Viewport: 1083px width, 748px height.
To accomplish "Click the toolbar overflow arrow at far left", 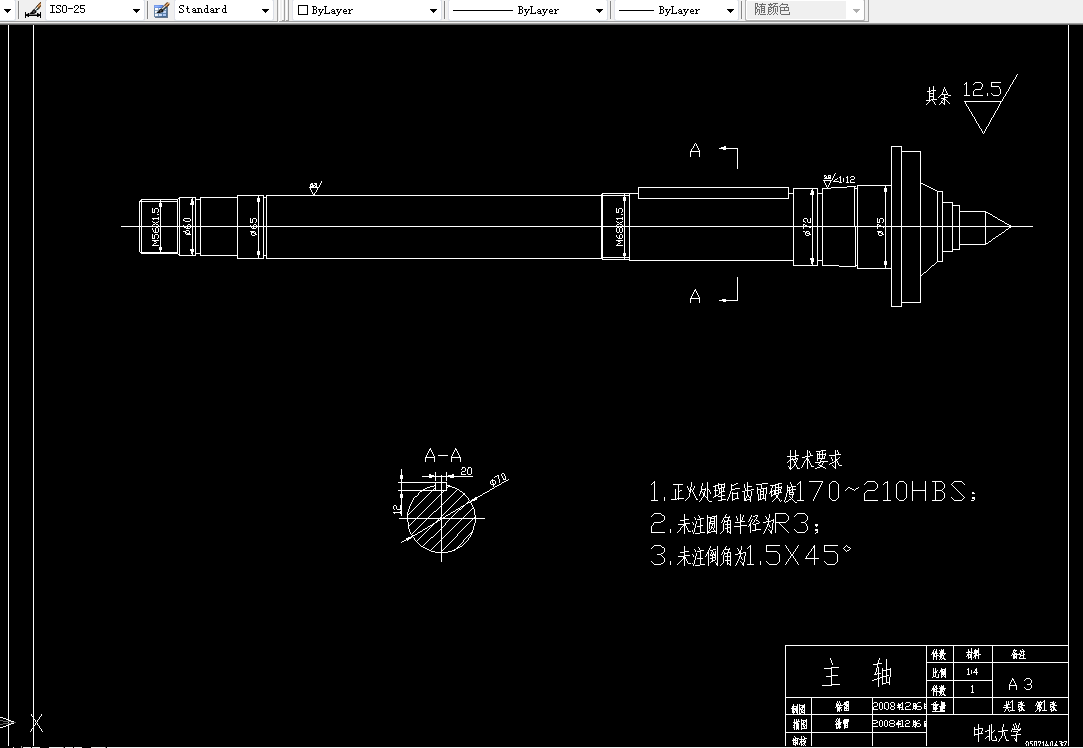I will click(x=8, y=10).
